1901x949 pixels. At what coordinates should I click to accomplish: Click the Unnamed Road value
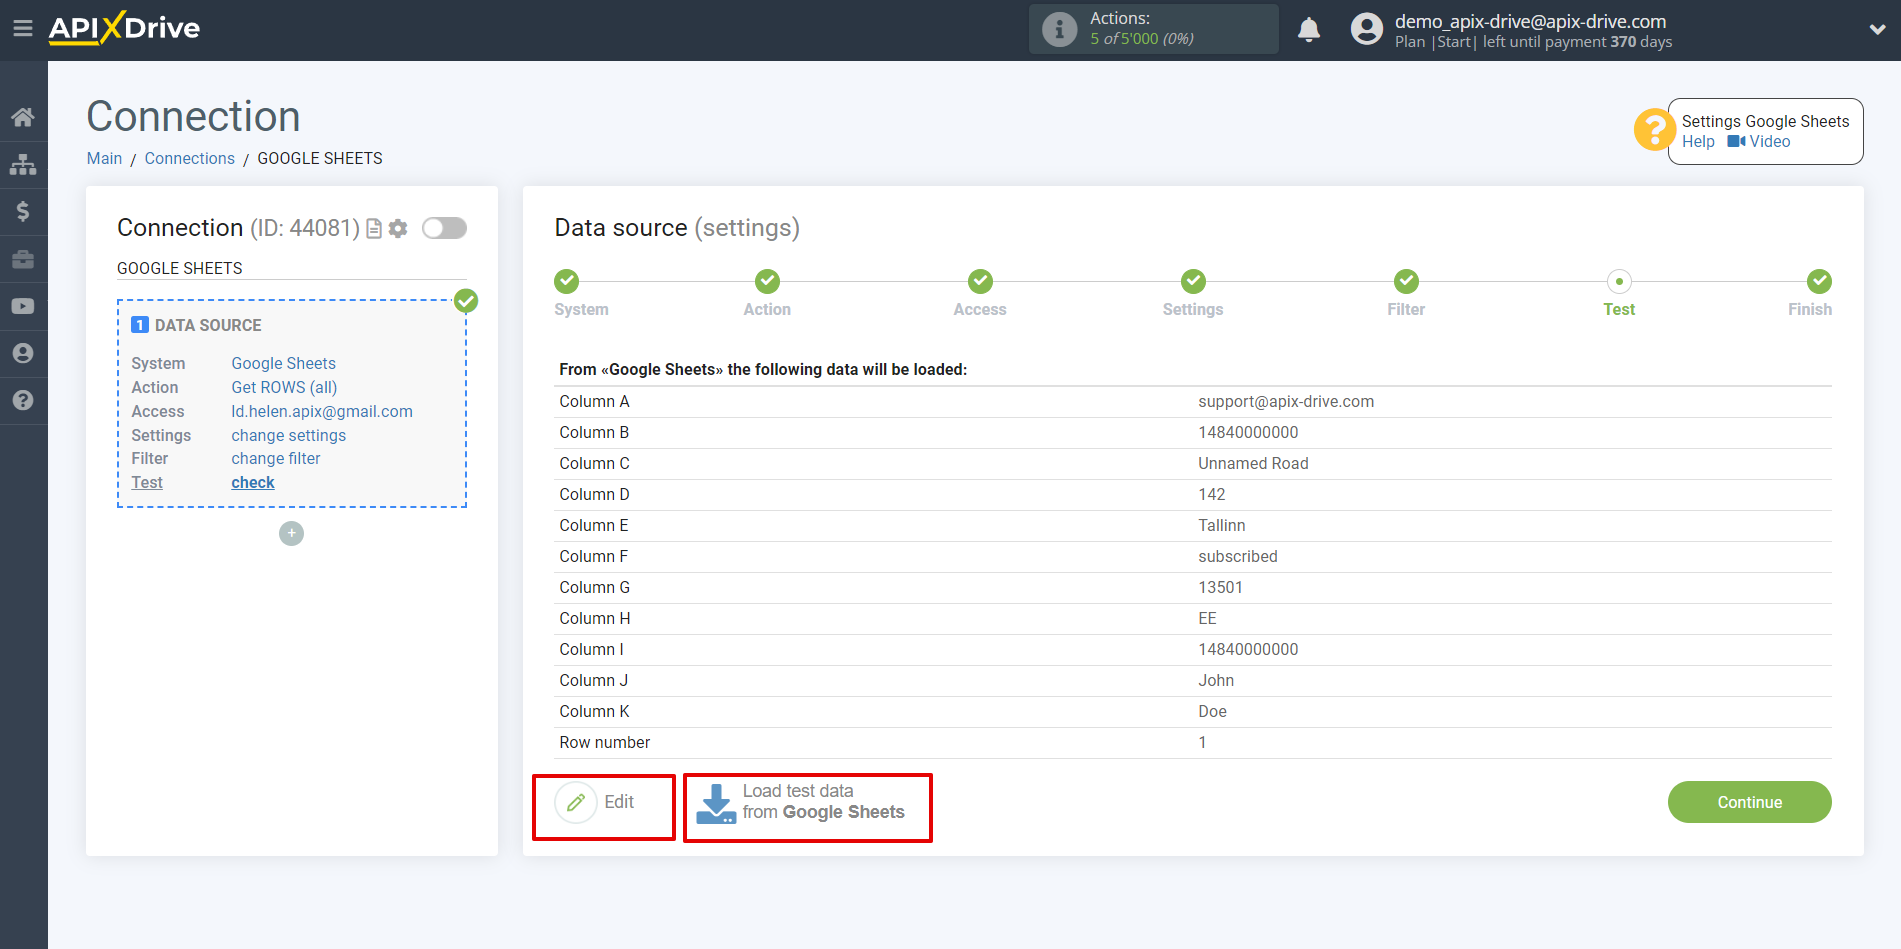pos(1253,464)
